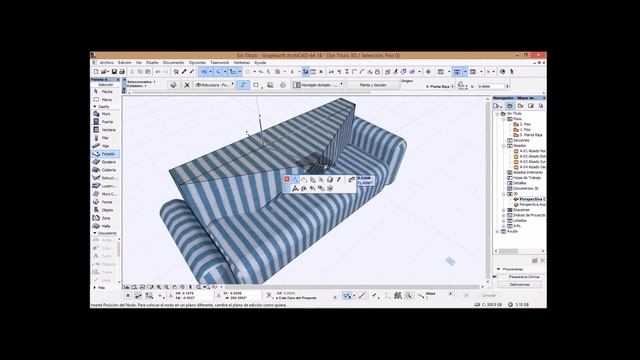Screen dimensions: 640x360
Task: Open the A-03 Alzado Sur elevation
Action: [x=530, y=162]
